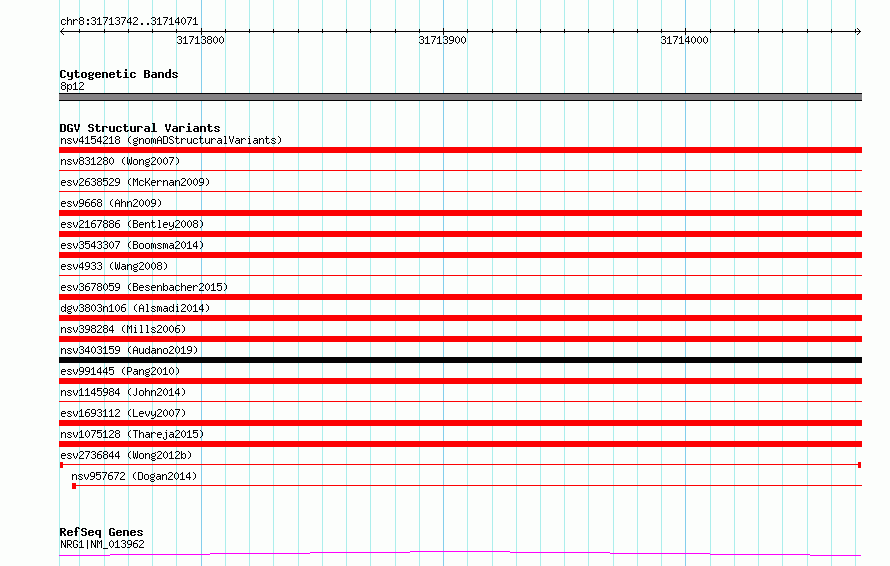Open variant esv4933 (Wang2008)
Screen dimensions: 890x566
click(x=114, y=266)
